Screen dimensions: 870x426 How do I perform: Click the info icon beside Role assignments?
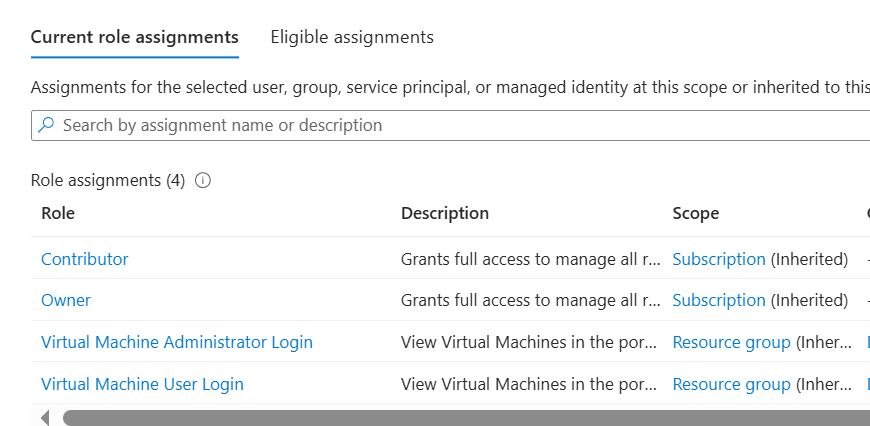pyautogui.click(x=203, y=181)
